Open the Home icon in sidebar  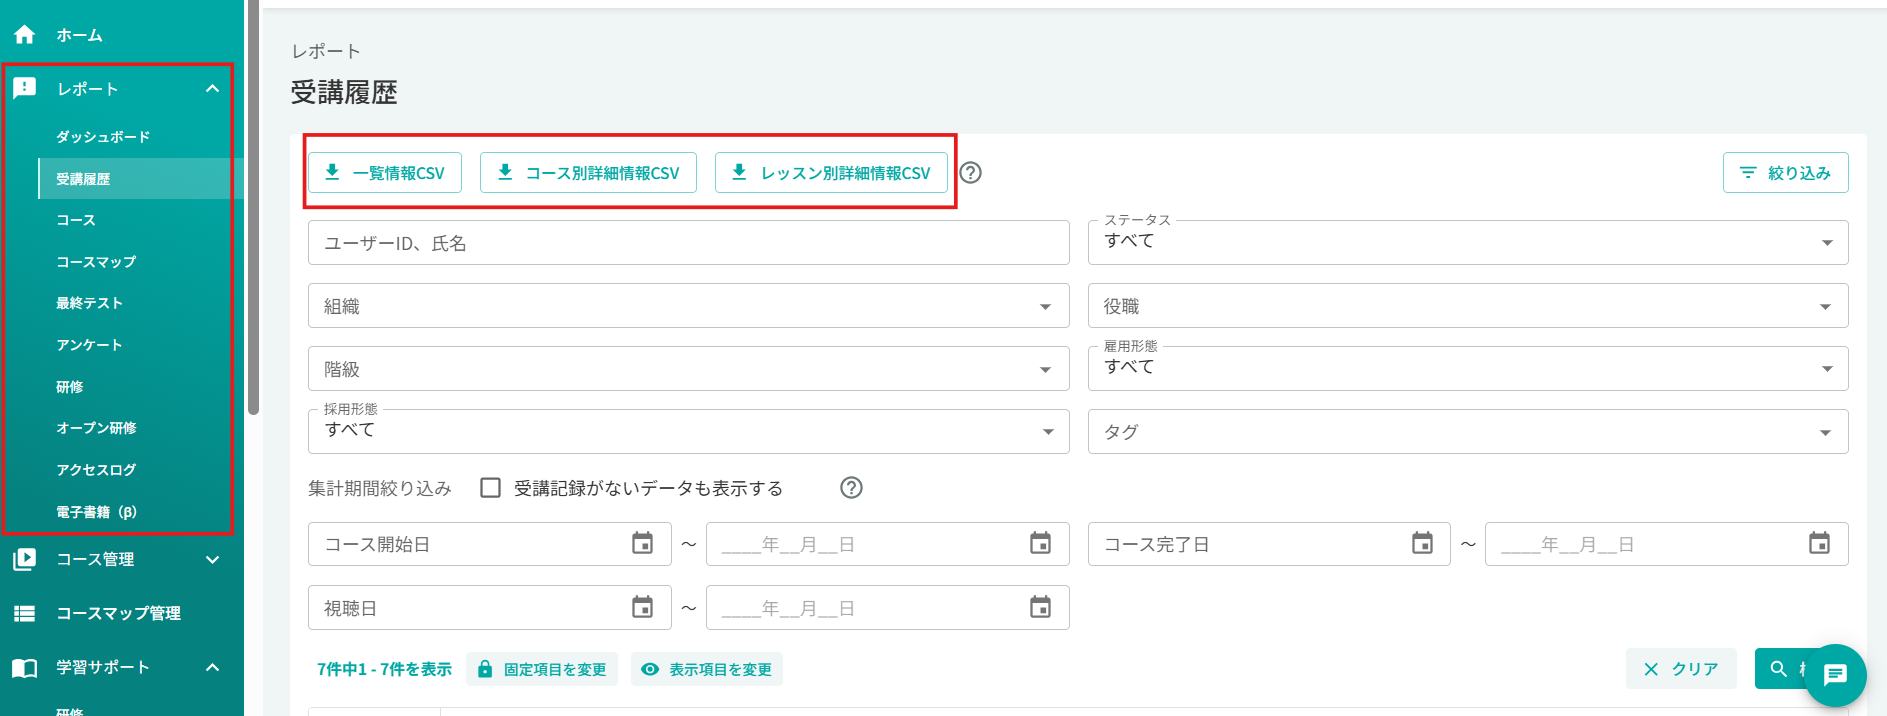pyautogui.click(x=25, y=35)
